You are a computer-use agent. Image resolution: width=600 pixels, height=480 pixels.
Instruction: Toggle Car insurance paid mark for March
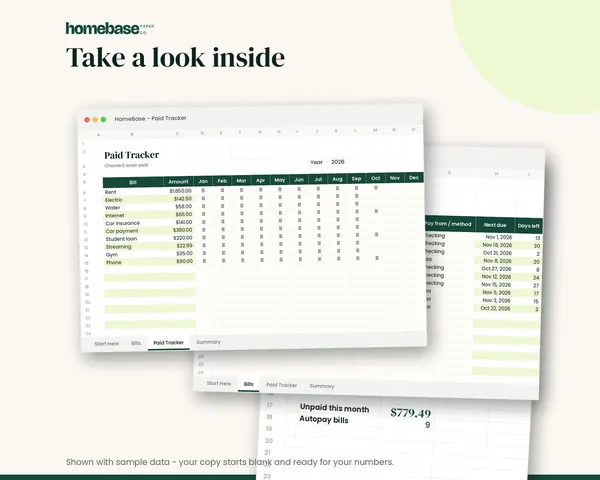(x=242, y=222)
